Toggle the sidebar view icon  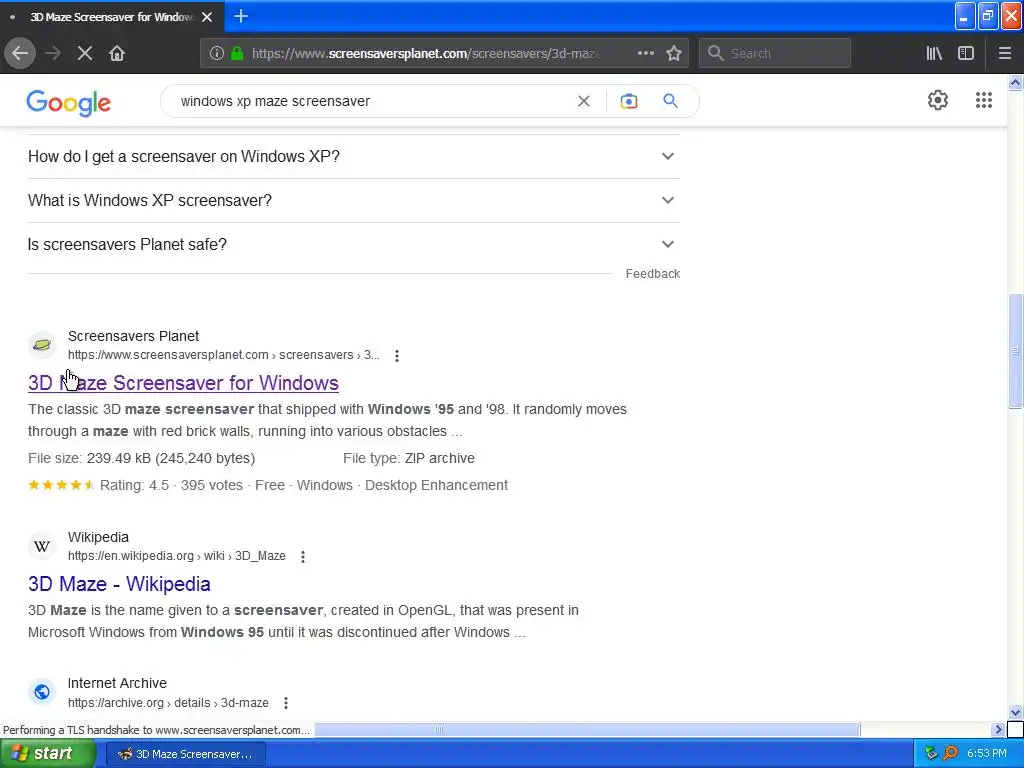point(966,53)
